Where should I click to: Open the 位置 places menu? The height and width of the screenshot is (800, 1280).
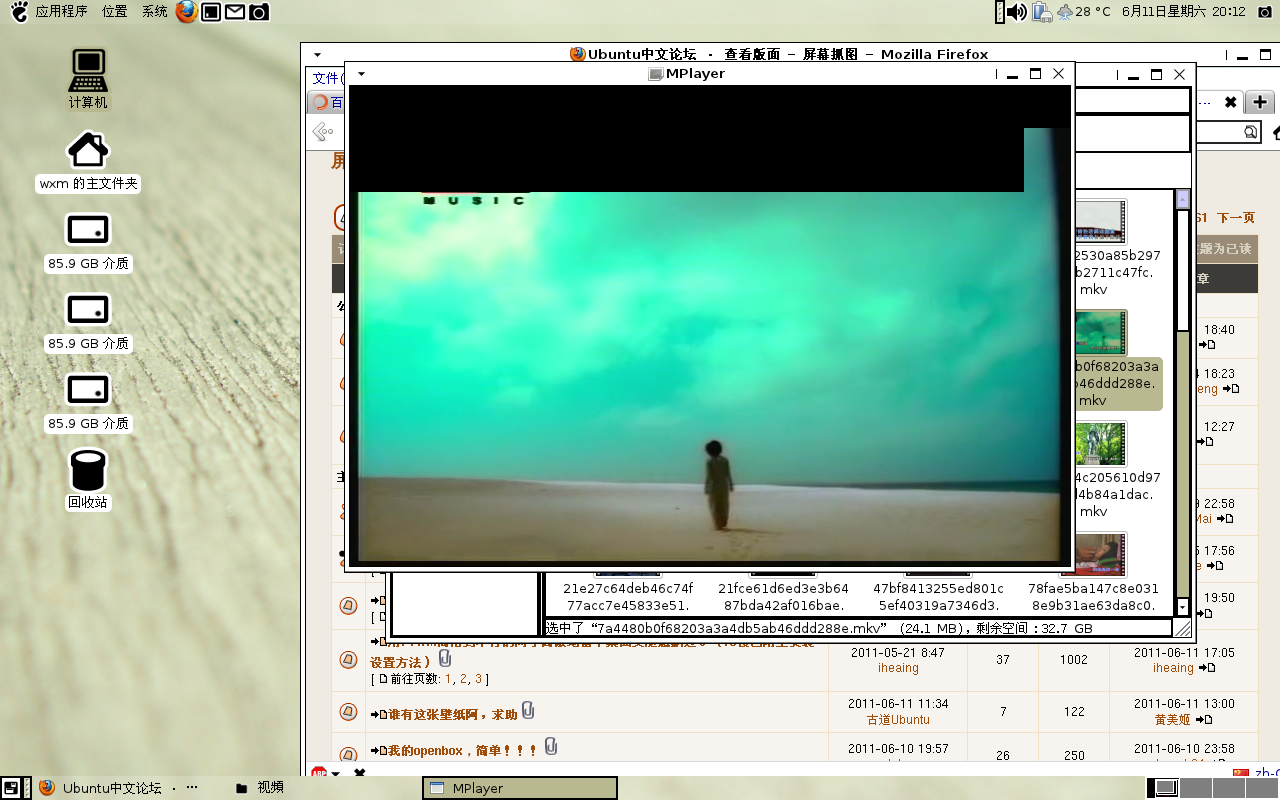115,12
